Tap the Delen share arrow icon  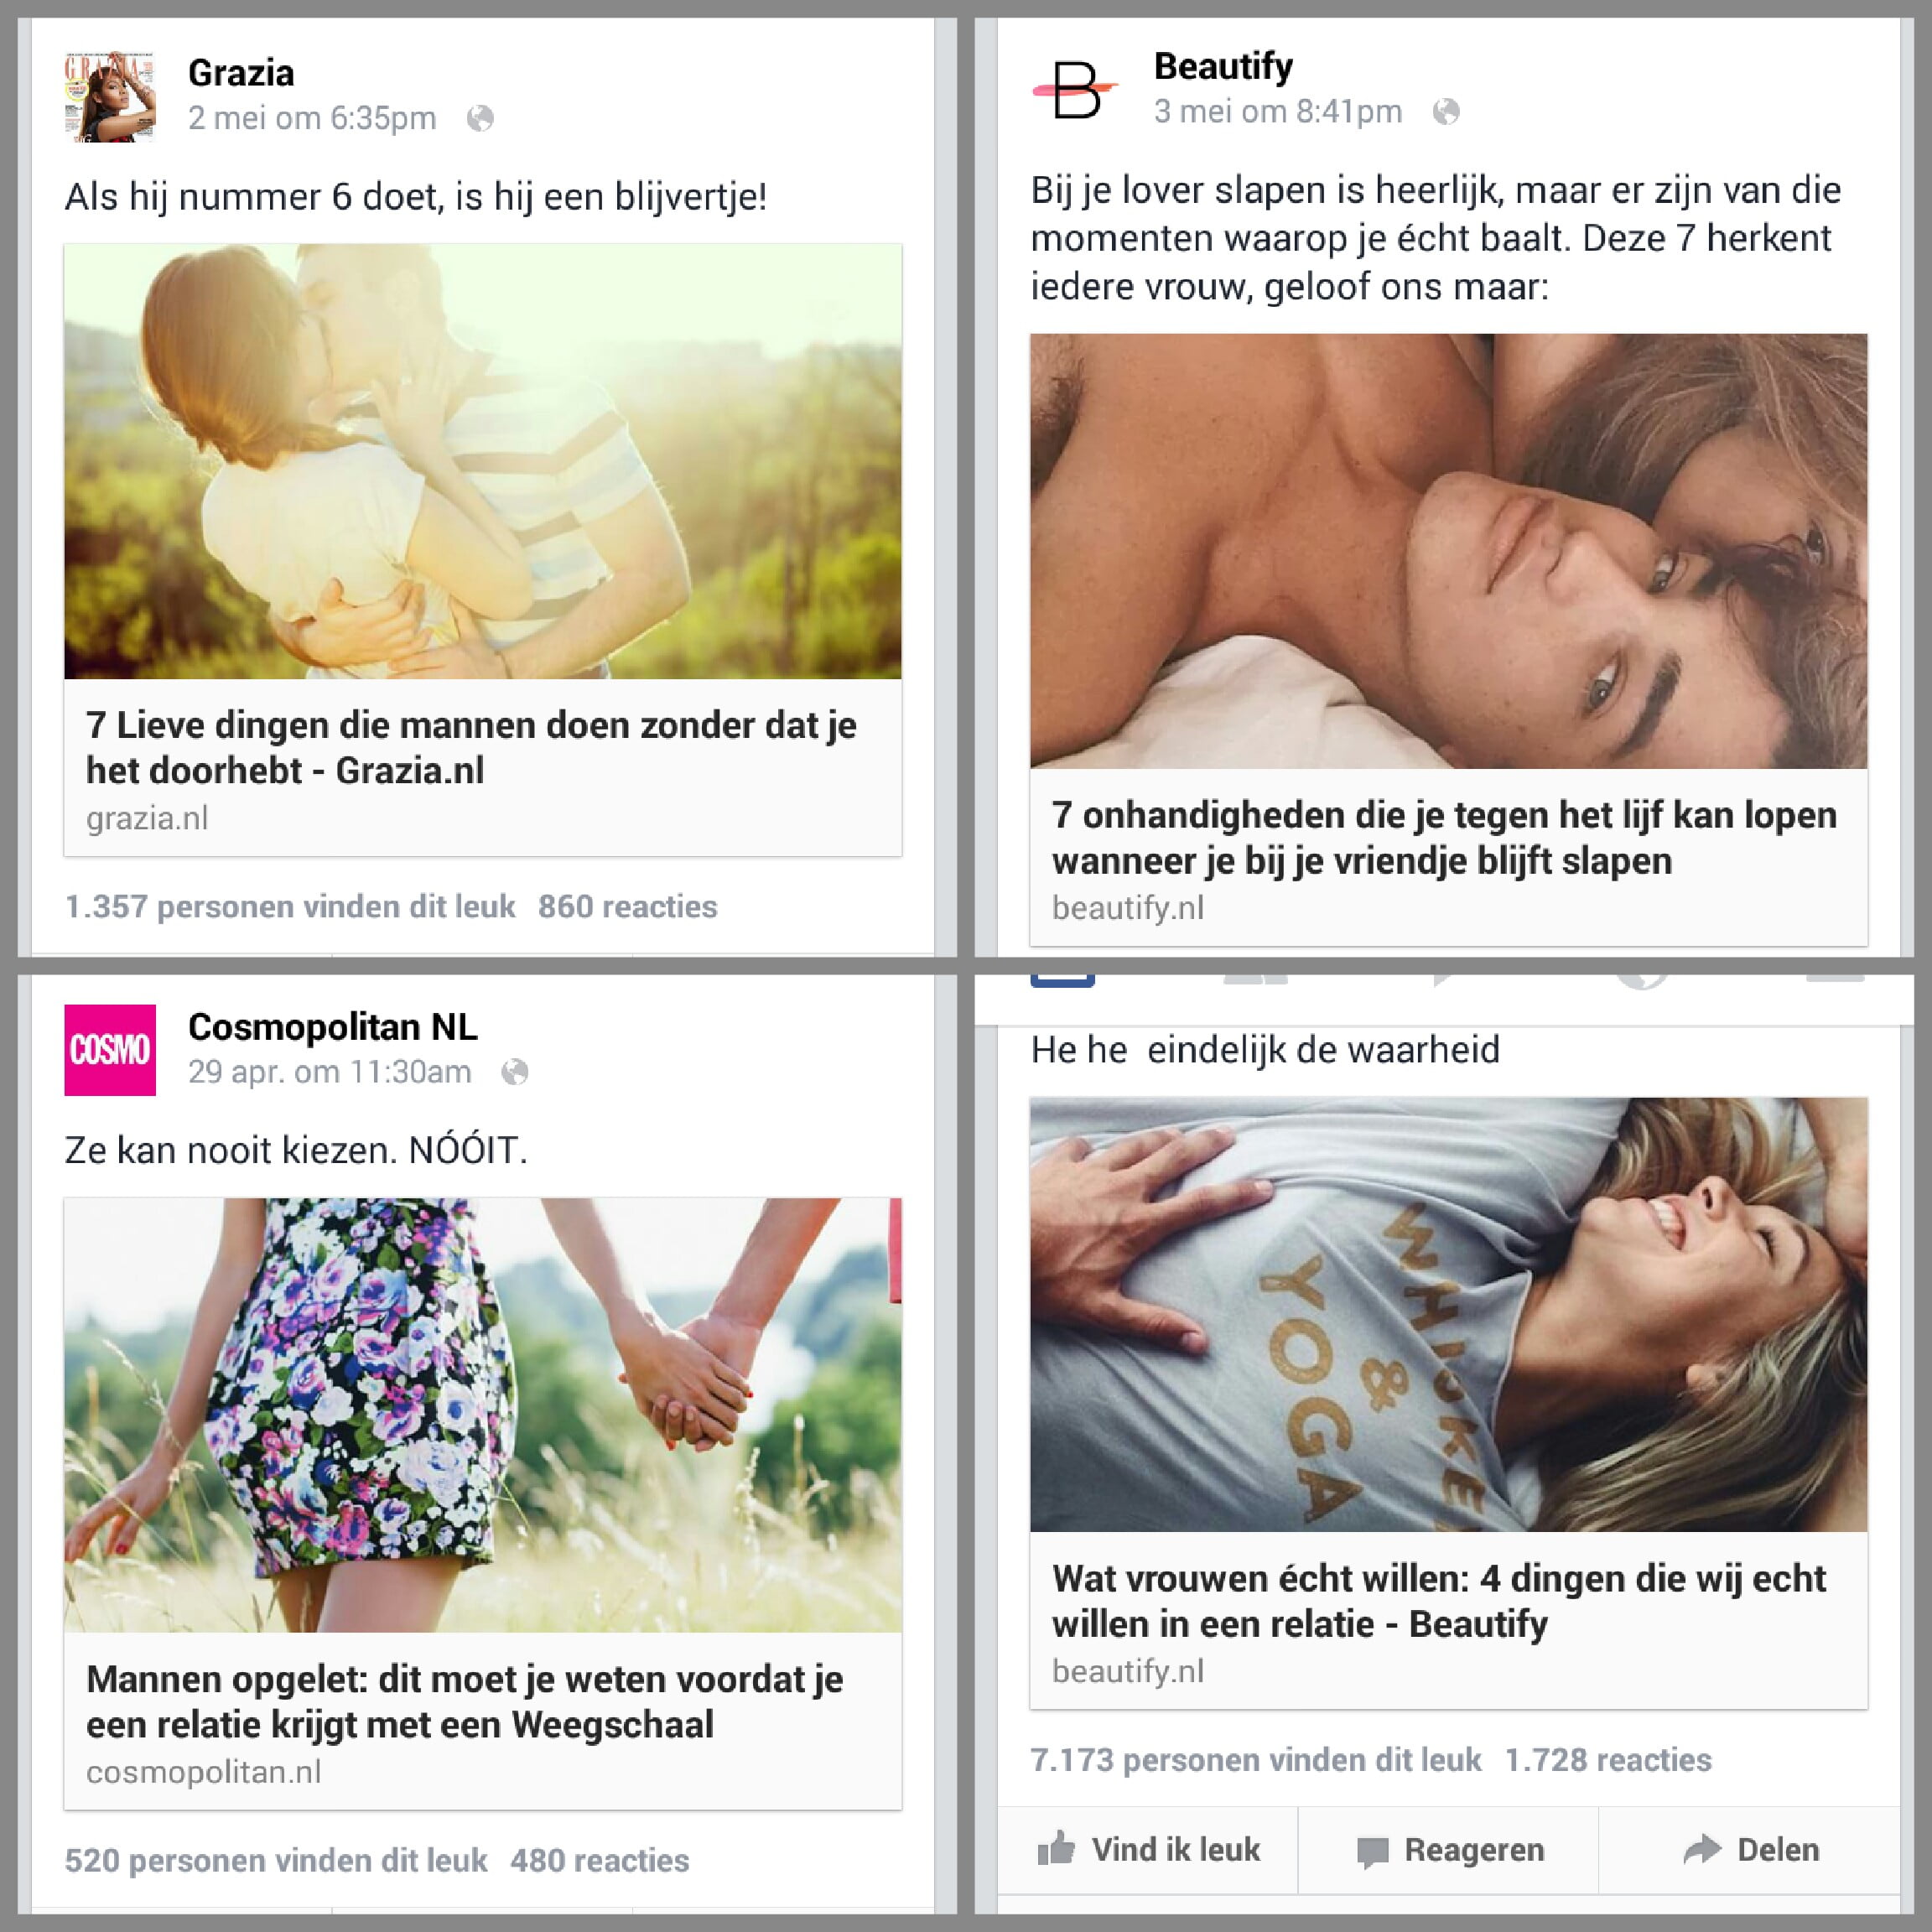pyautogui.click(x=1702, y=1850)
